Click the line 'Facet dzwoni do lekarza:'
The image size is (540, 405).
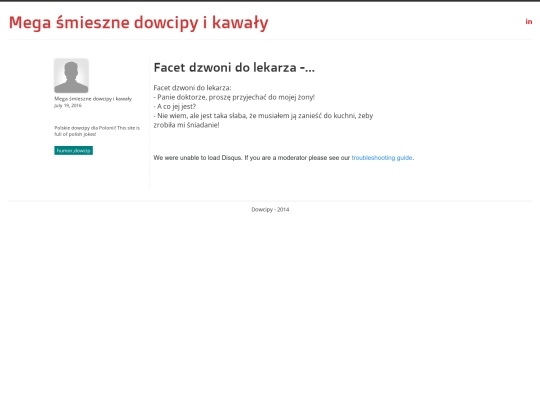(x=193, y=88)
